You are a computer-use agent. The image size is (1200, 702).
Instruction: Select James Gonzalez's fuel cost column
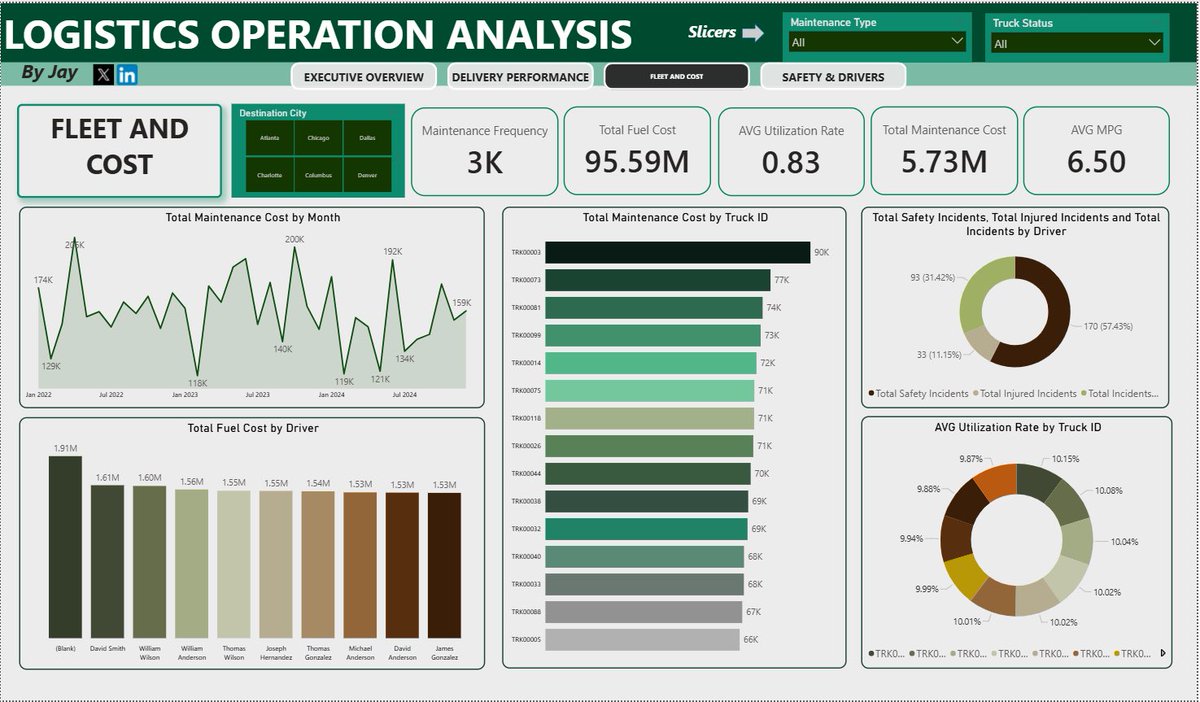click(x=444, y=565)
